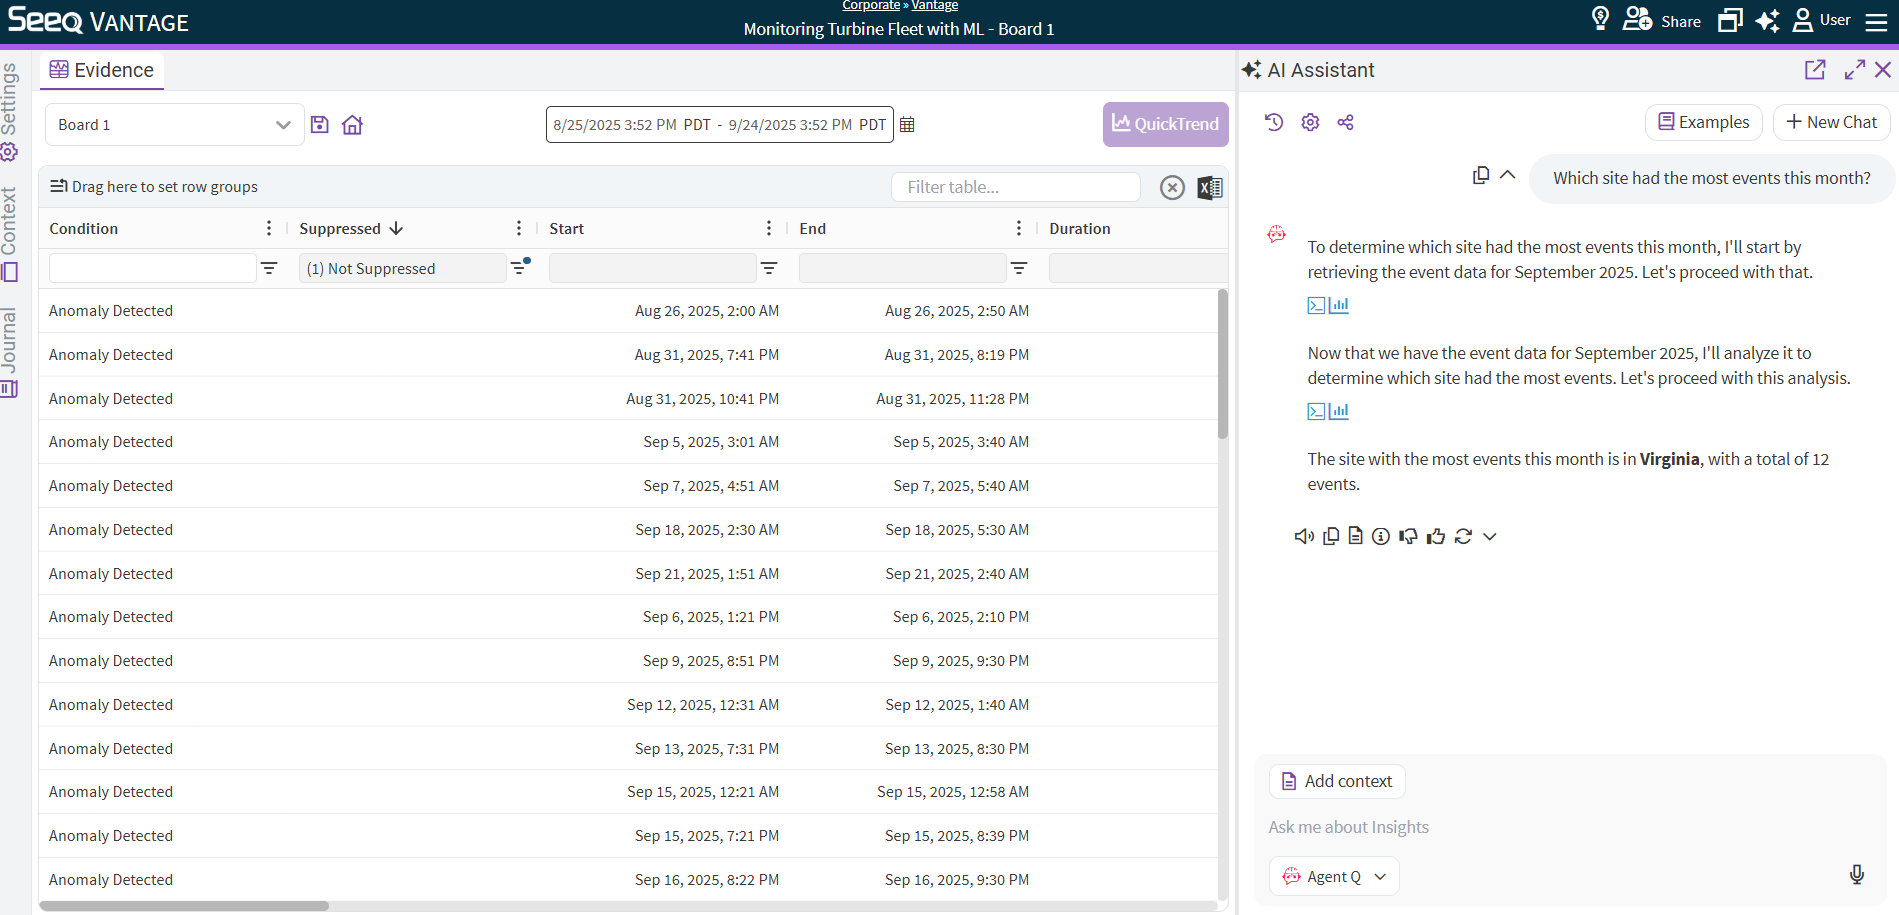
Task: Click the home icon next to Board 1
Action: coord(352,125)
